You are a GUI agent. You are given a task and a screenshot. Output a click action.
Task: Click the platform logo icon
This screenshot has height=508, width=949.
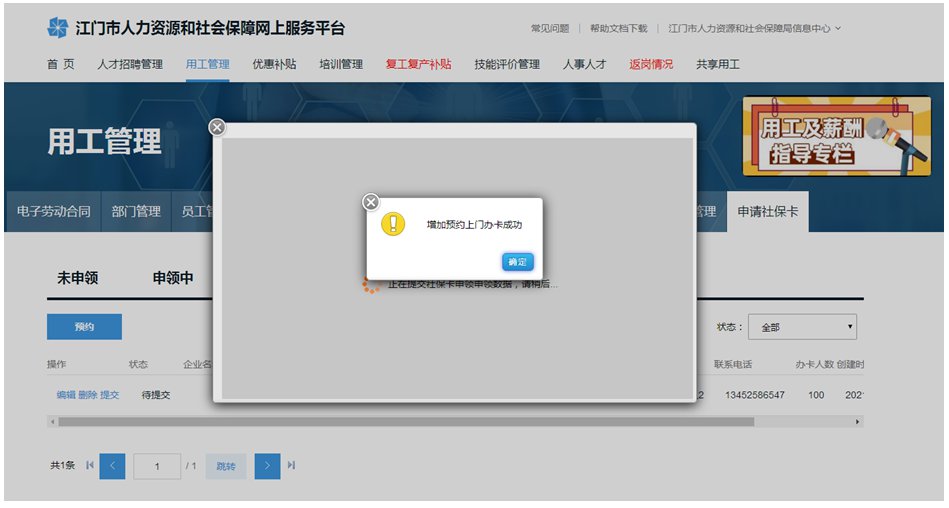[x=57, y=28]
